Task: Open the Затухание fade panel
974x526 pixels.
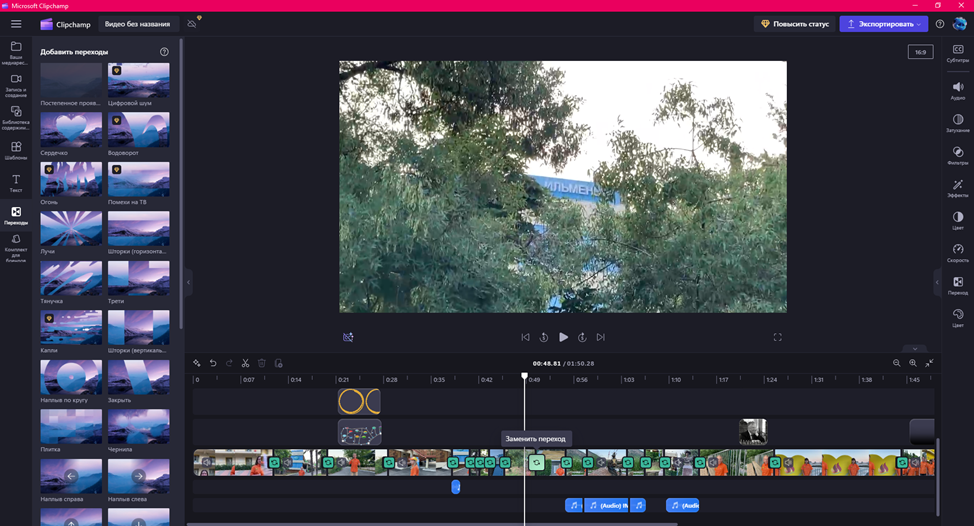Action: pyautogui.click(x=958, y=123)
